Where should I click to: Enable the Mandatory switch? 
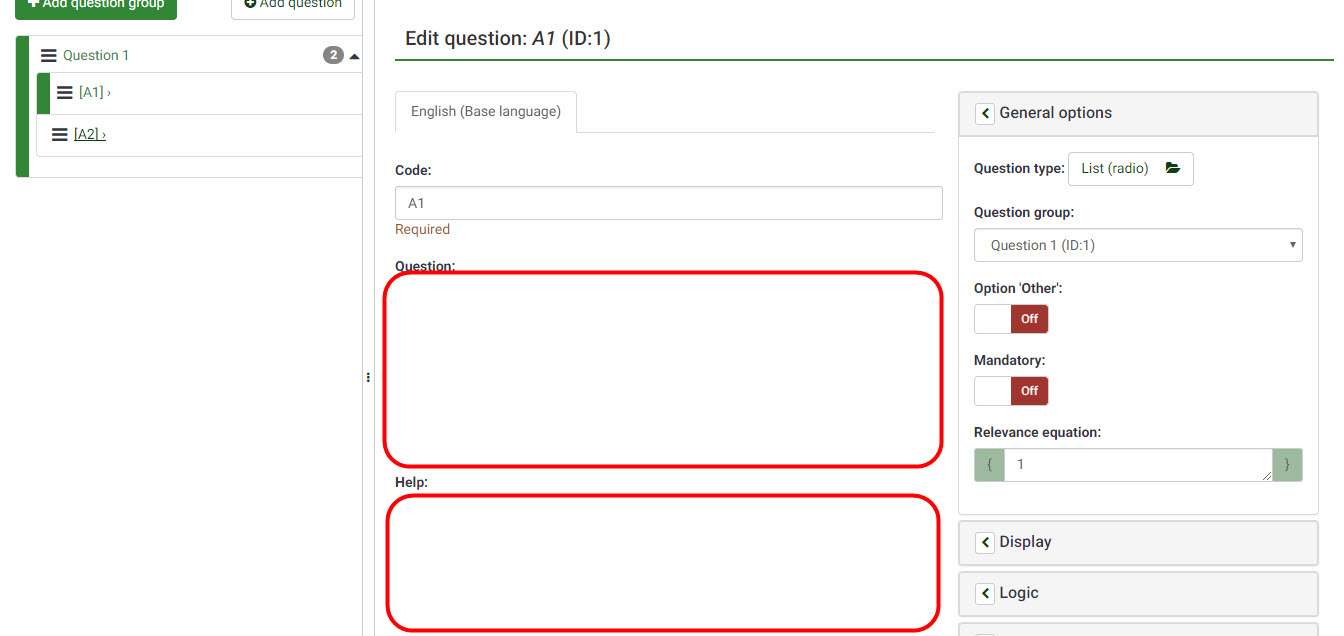[x=1011, y=391]
